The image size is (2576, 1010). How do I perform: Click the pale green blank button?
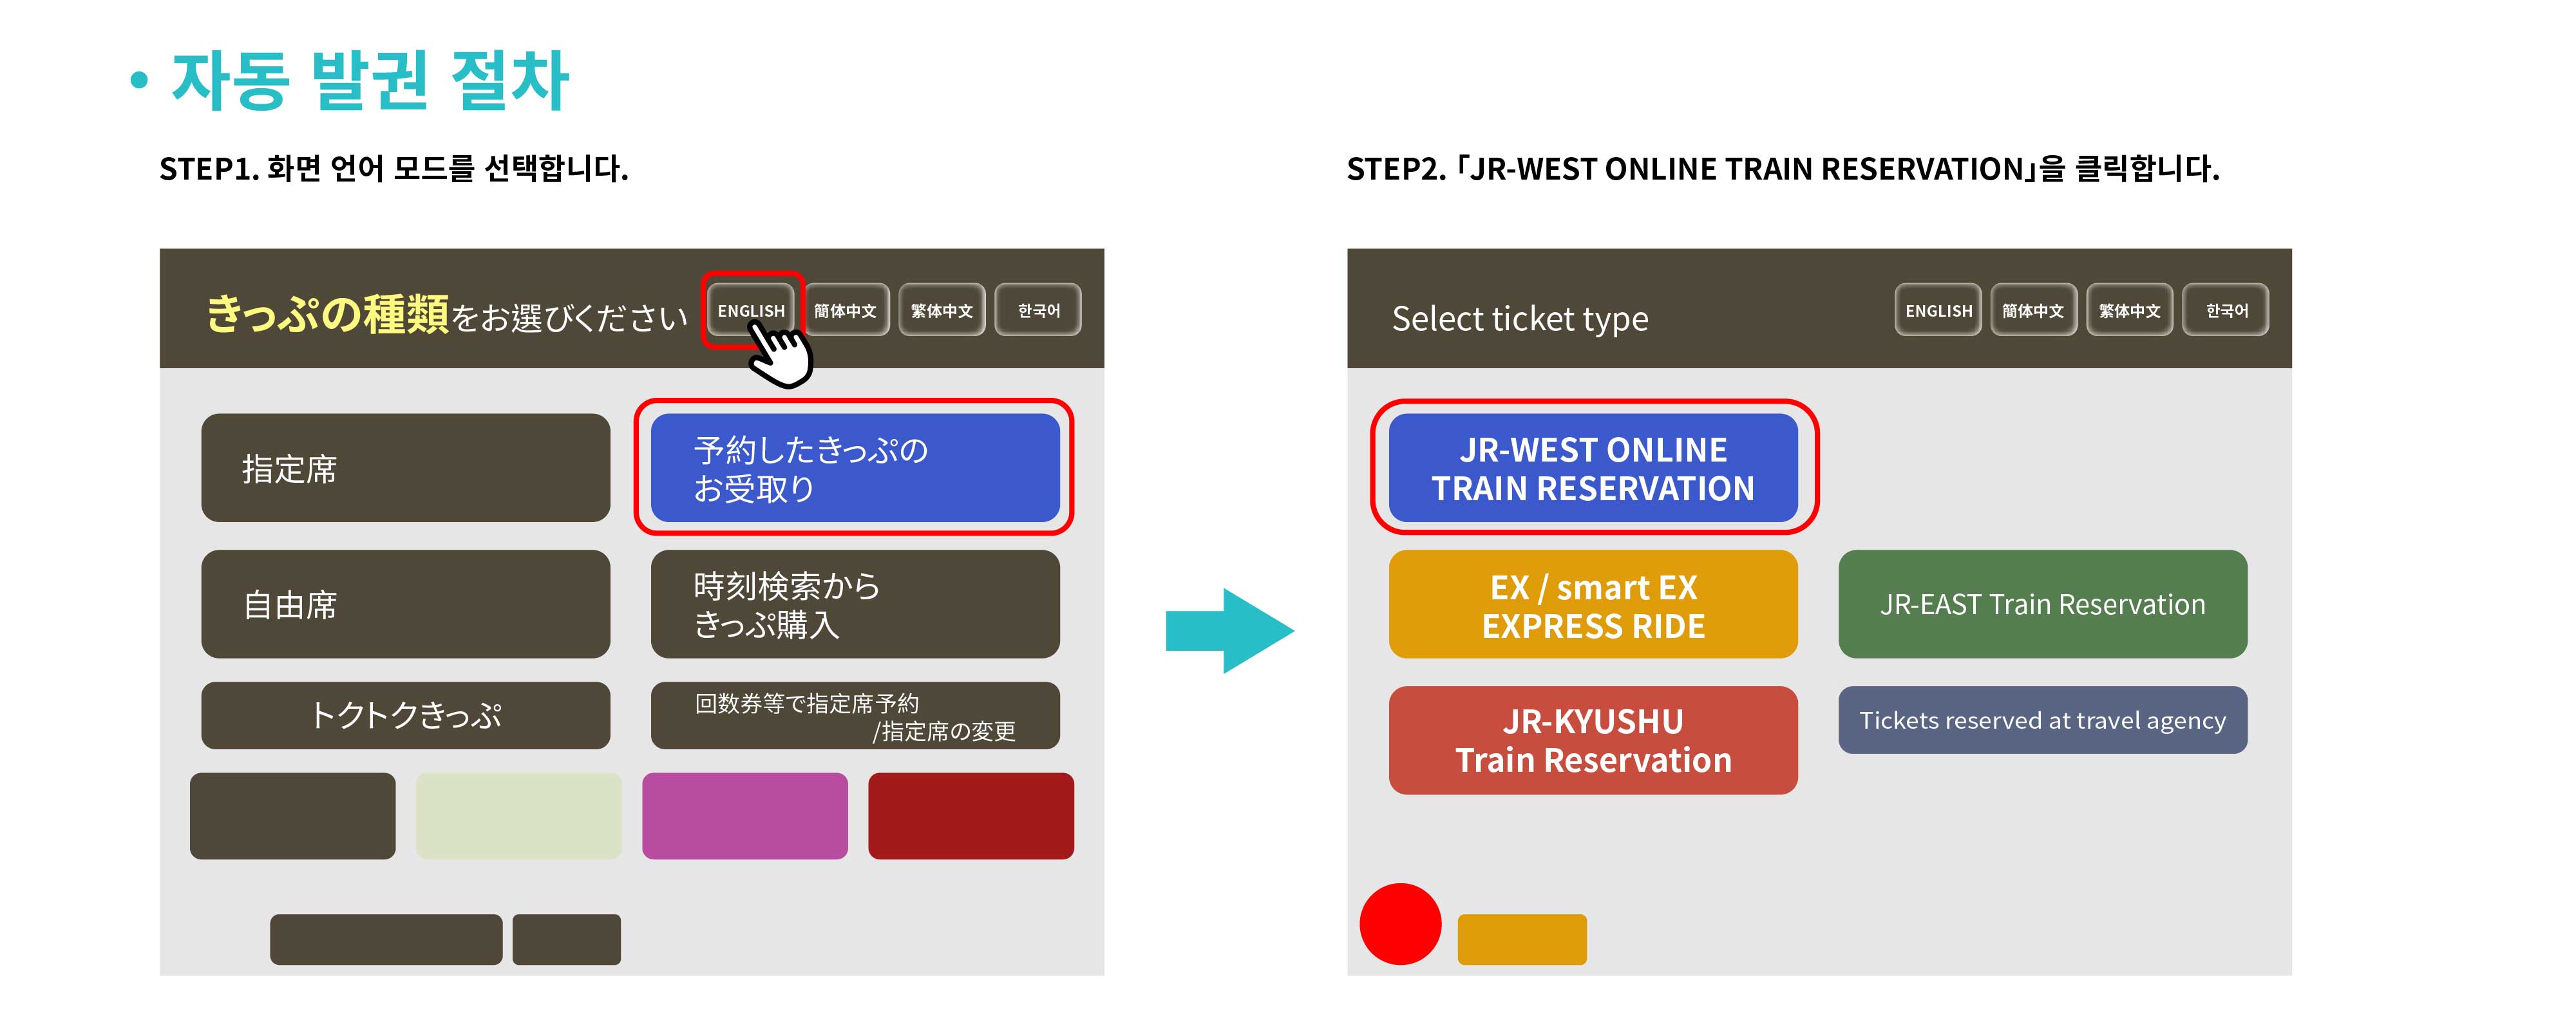pos(518,816)
